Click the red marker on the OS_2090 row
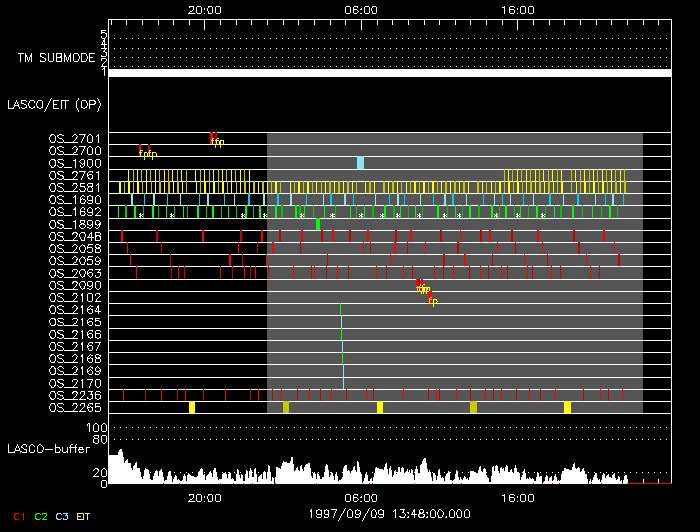 (x=420, y=284)
